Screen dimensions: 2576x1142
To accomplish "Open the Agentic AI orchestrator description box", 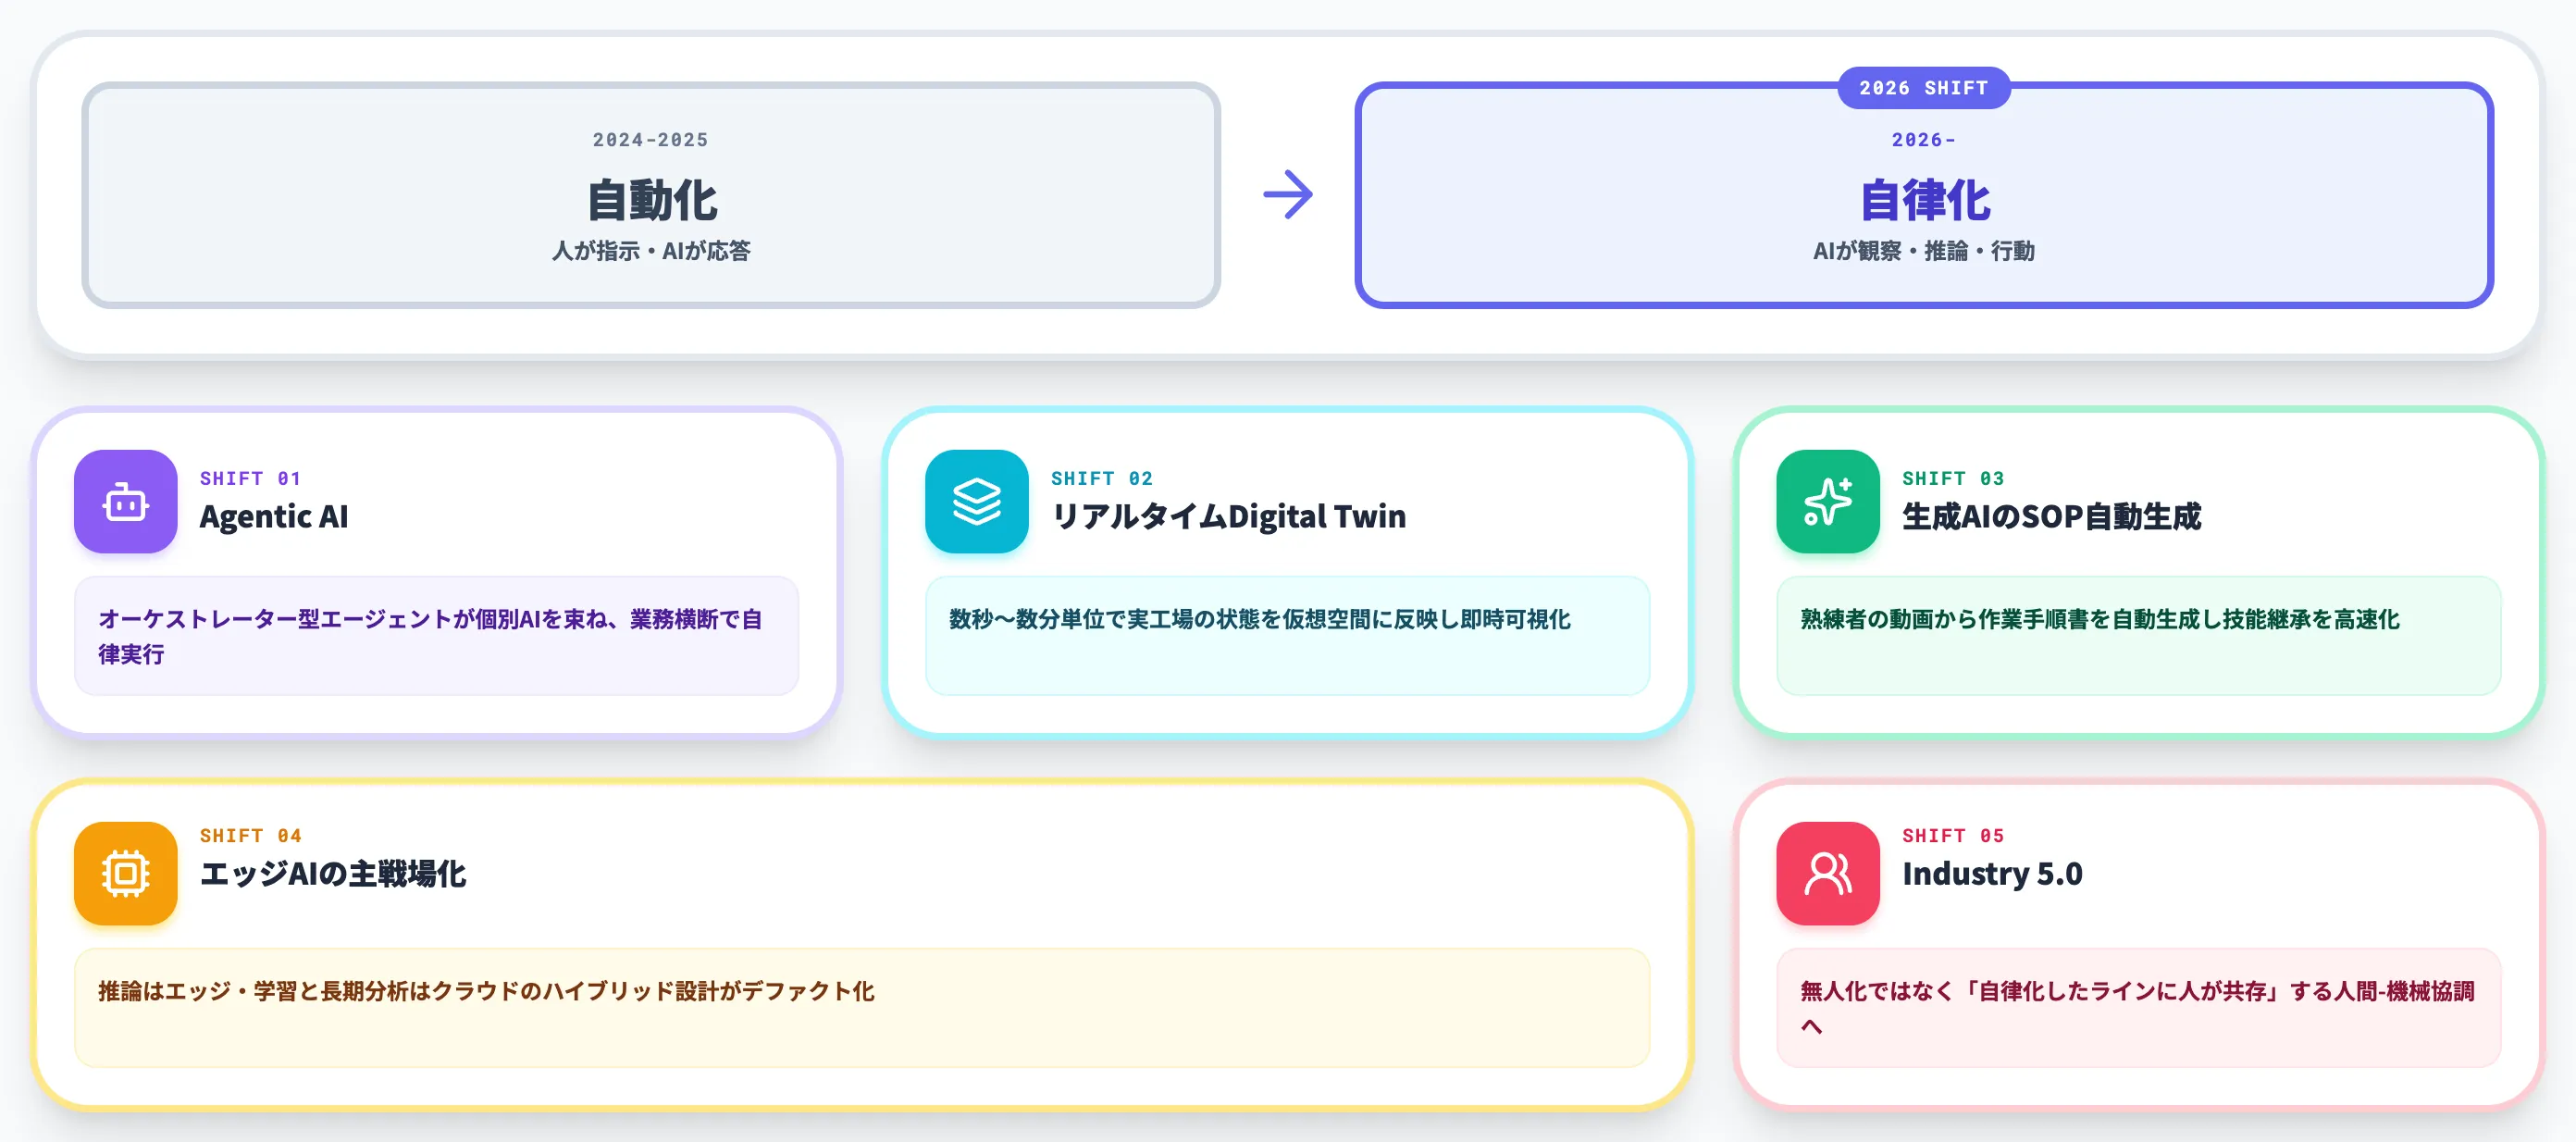I will click(x=436, y=636).
